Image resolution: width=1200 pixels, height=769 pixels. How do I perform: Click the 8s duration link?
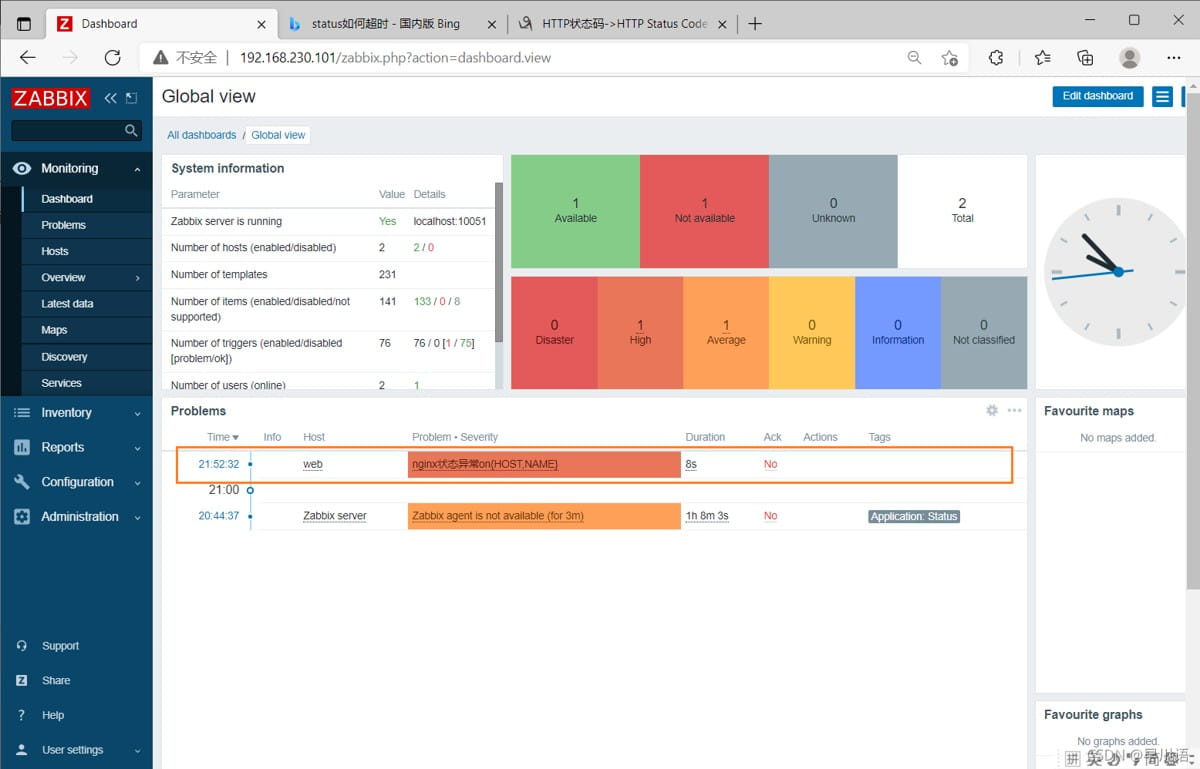pyautogui.click(x=691, y=464)
